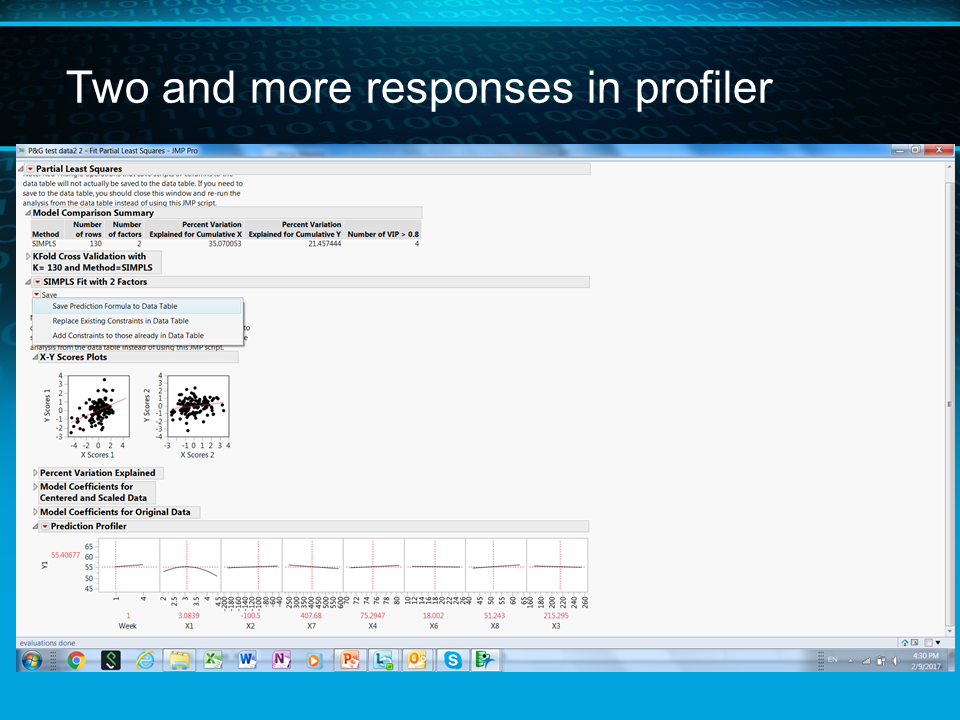Switch to PowerPoint on the taskbar
The image size is (960, 720).
(x=350, y=660)
